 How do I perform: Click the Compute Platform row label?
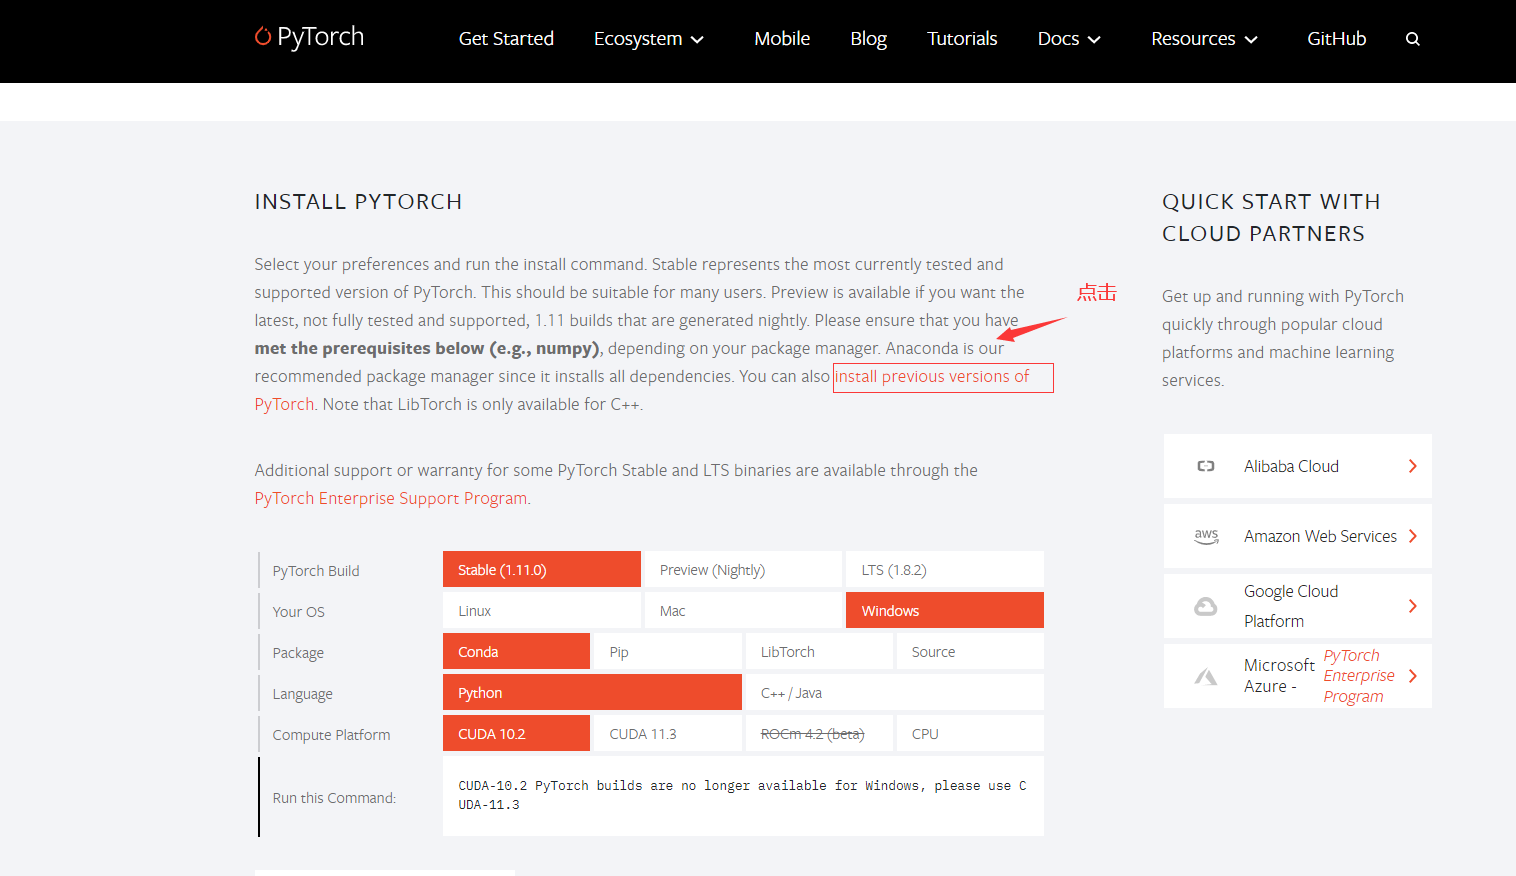click(332, 735)
